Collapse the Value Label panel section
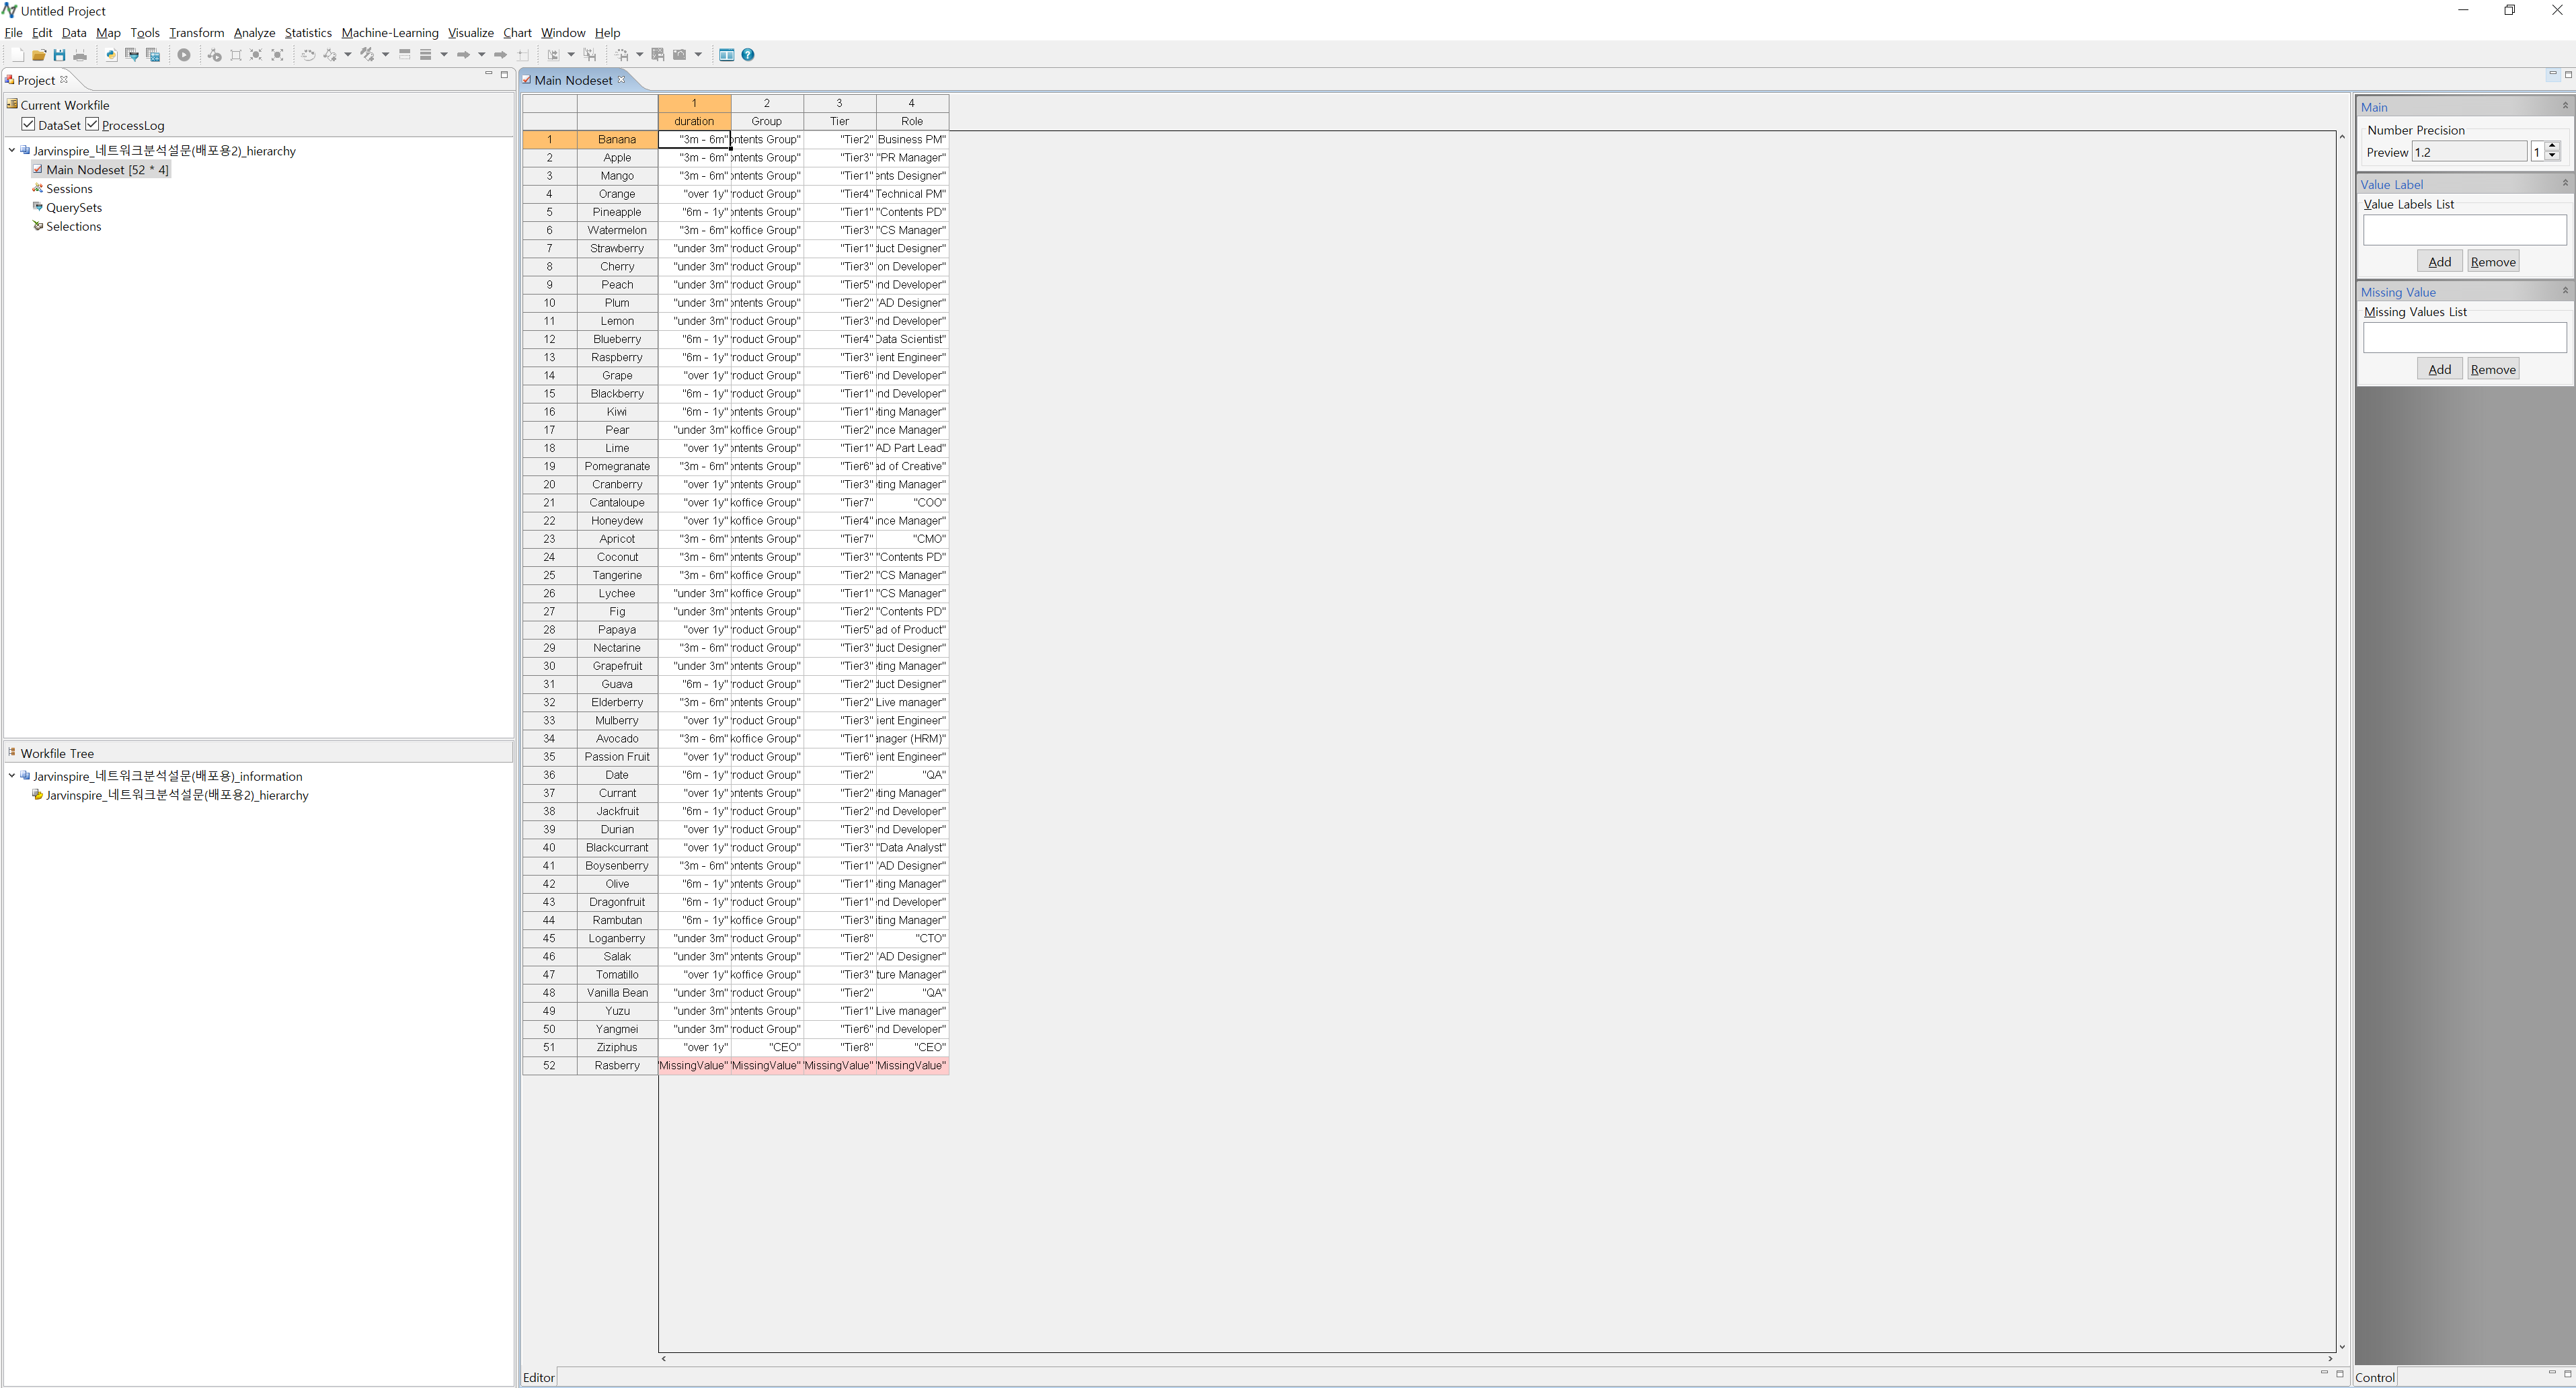This screenshot has height=1388, width=2576. pos(2564,183)
